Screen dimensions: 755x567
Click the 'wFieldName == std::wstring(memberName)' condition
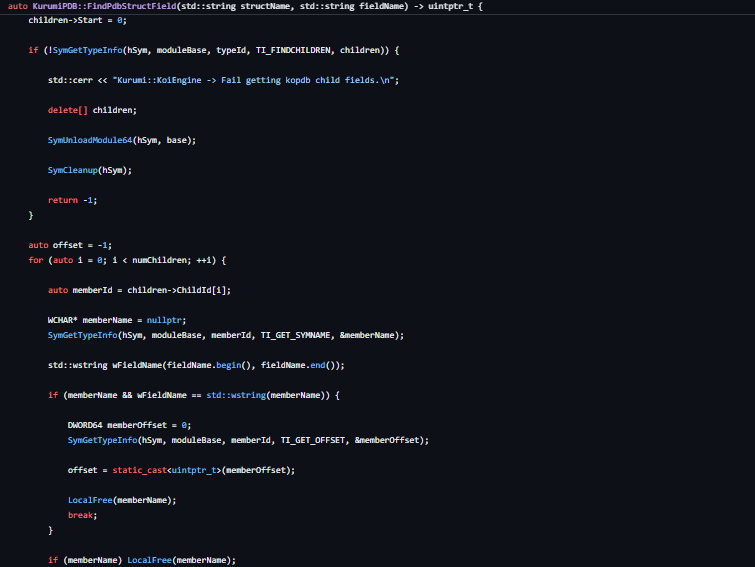[234, 395]
